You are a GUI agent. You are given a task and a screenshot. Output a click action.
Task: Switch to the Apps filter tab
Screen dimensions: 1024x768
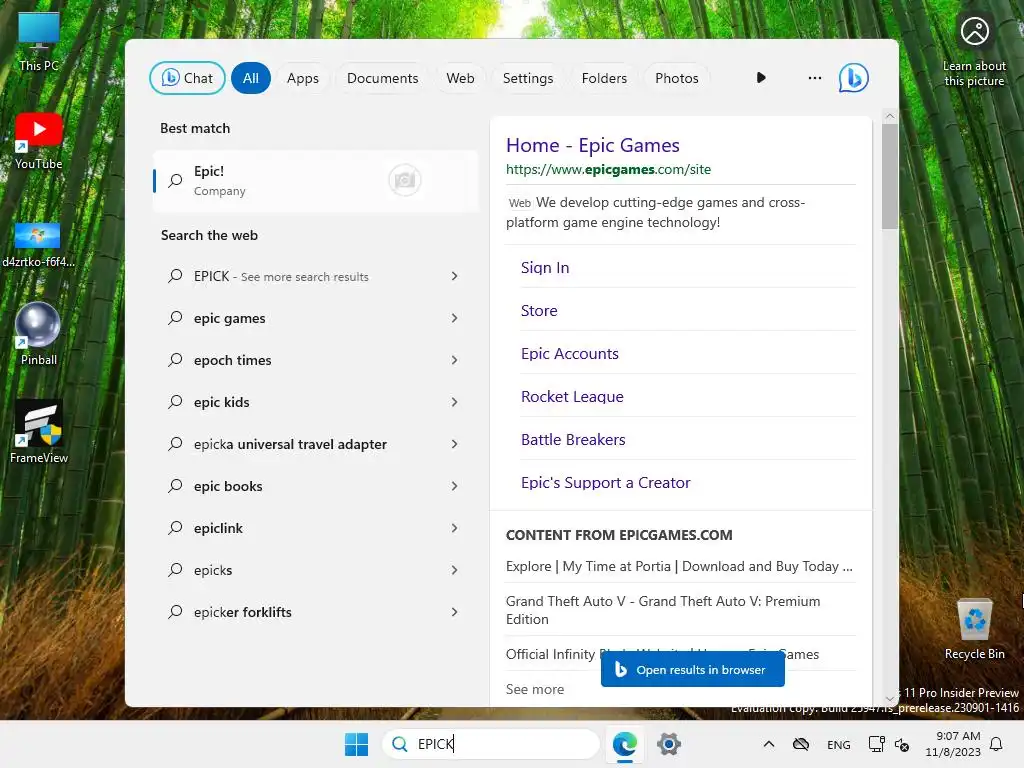[x=302, y=78]
